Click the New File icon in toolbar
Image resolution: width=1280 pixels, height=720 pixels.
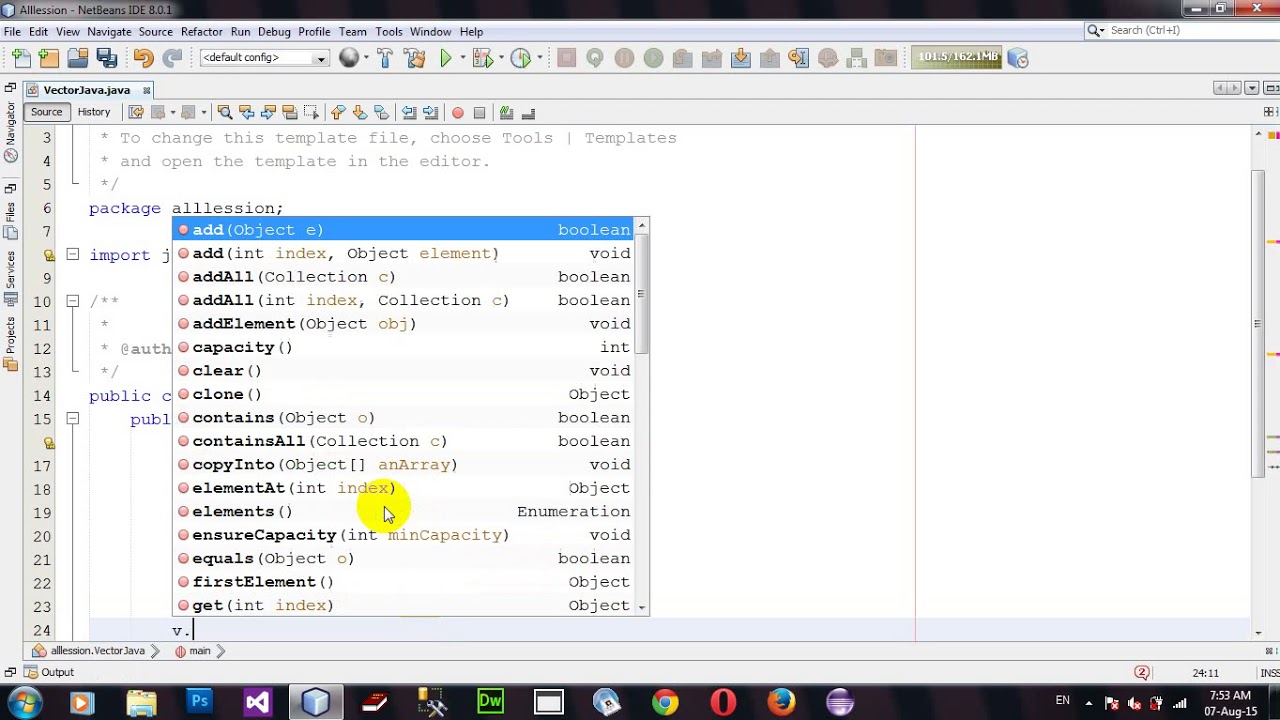pos(22,58)
